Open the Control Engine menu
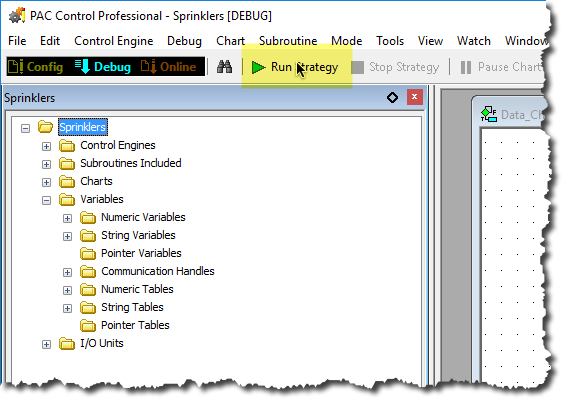This screenshot has height=399, width=562. [x=114, y=41]
